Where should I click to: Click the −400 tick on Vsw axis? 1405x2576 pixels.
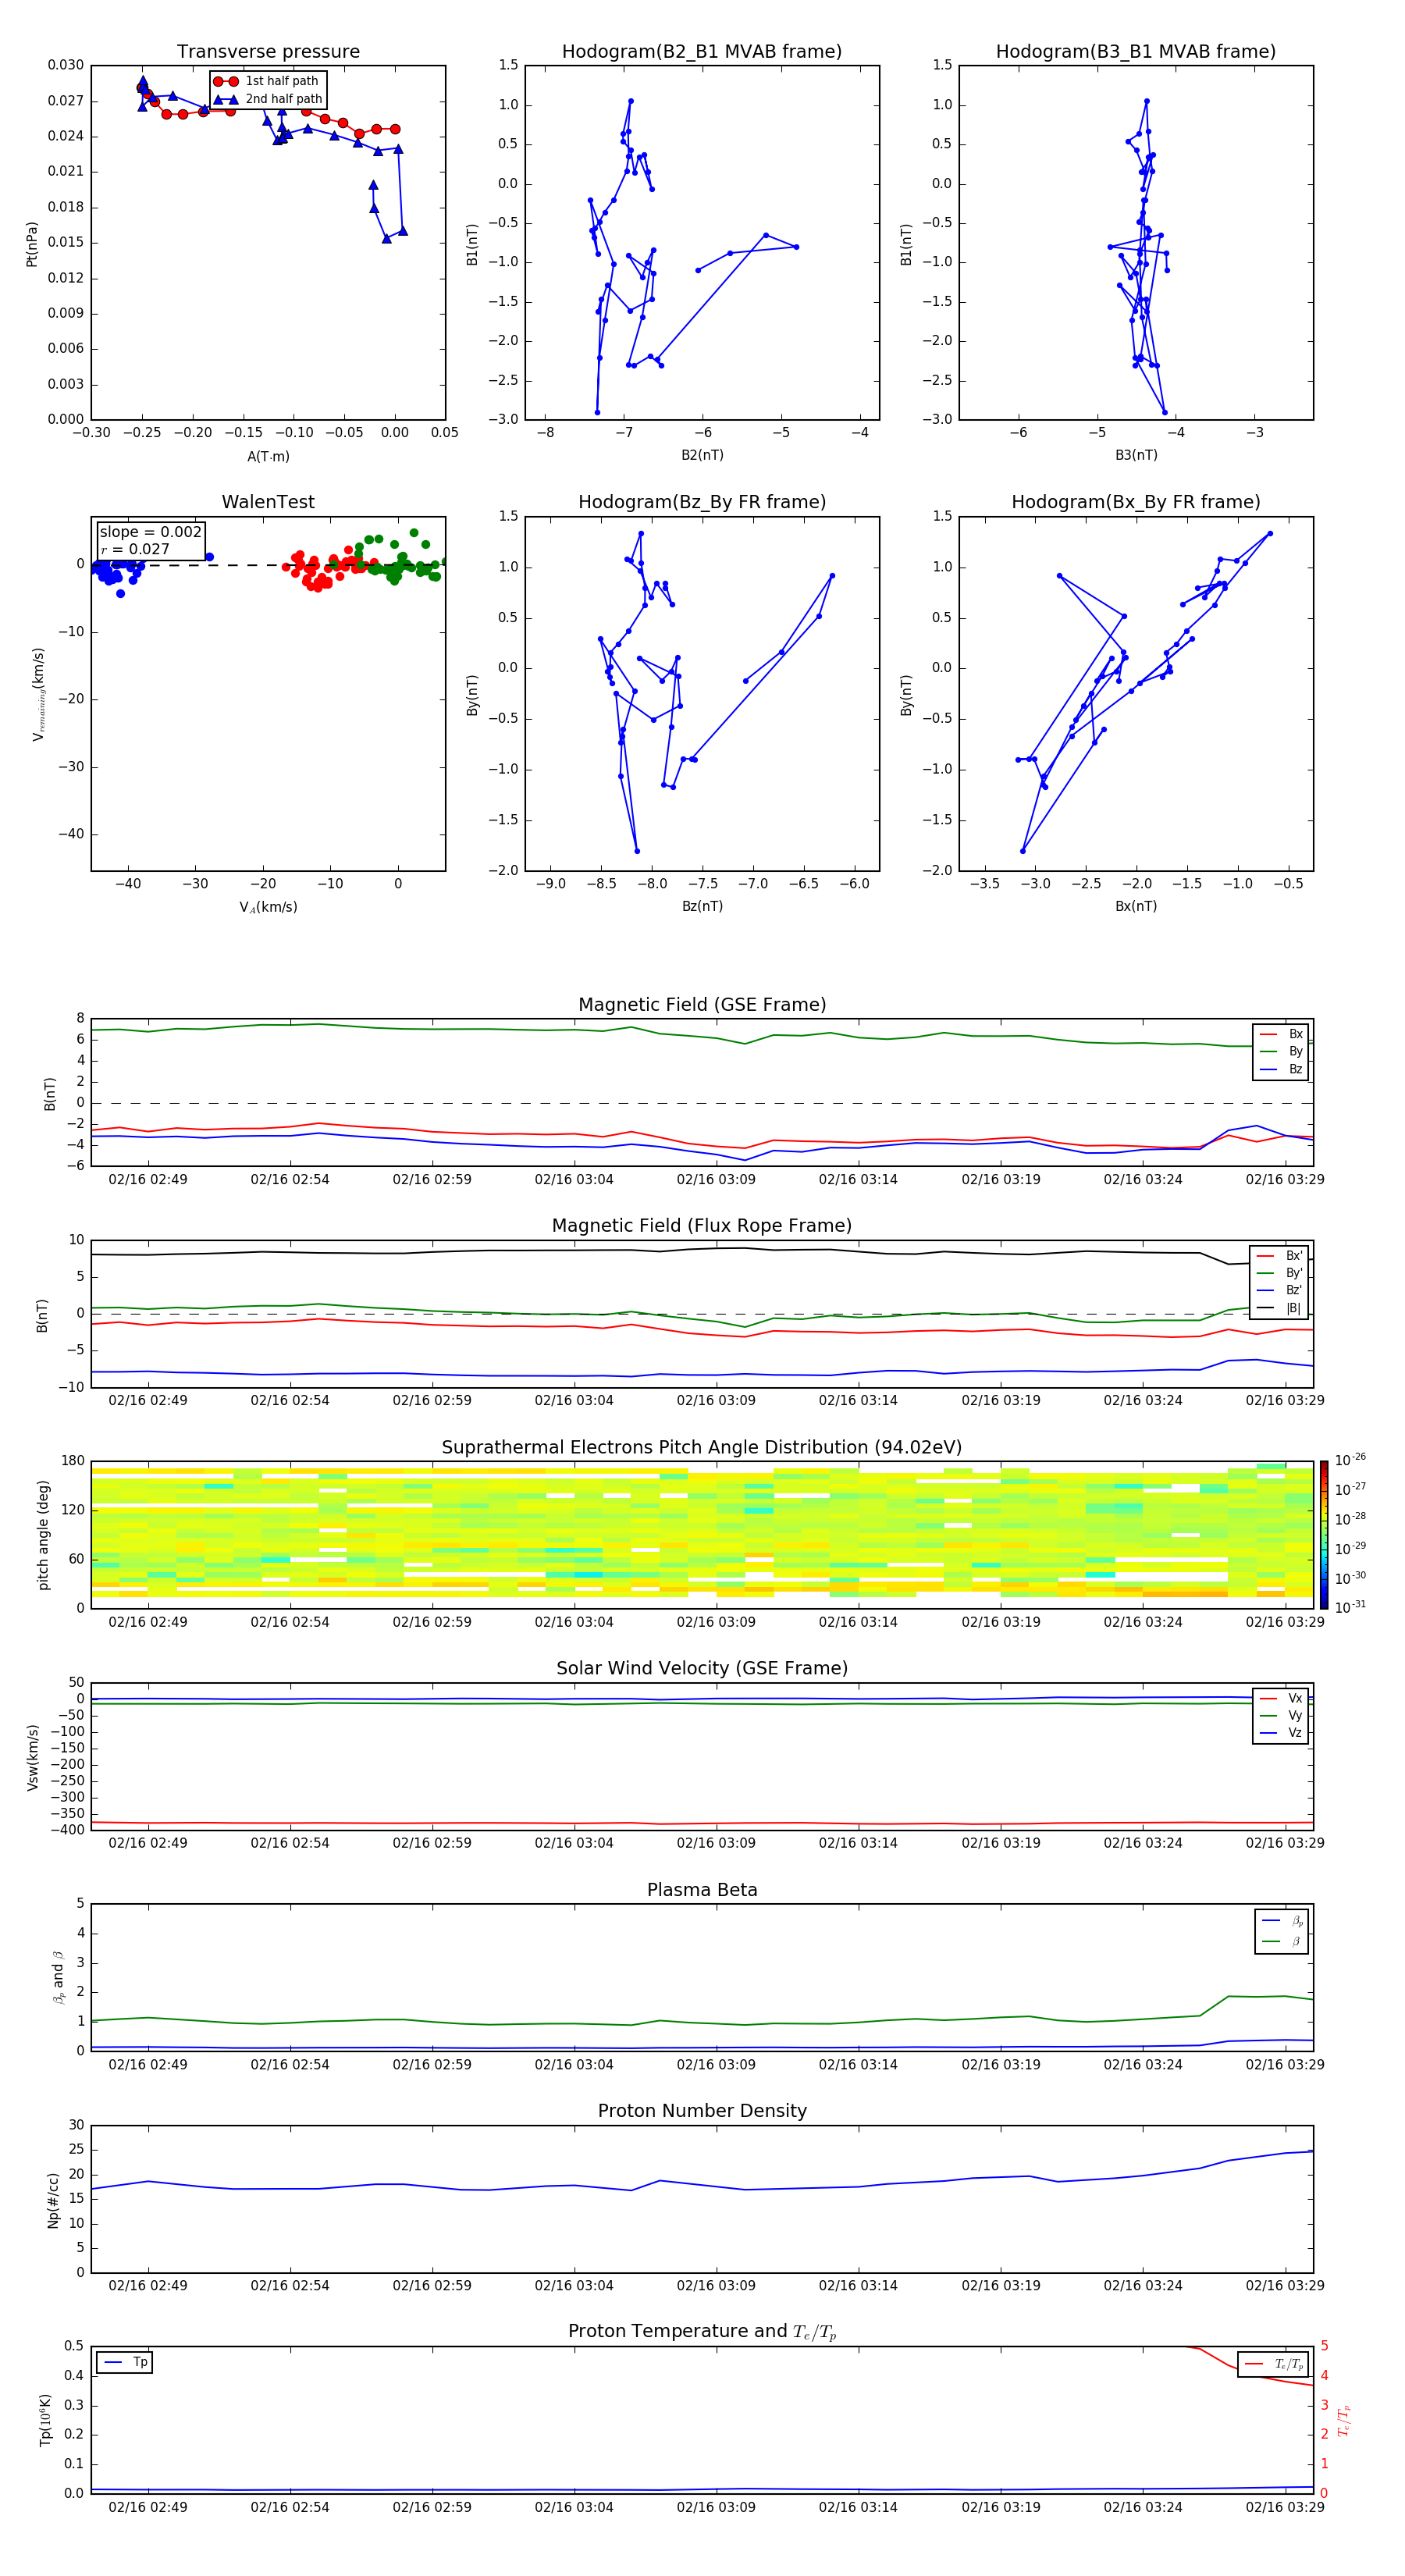click(67, 1830)
